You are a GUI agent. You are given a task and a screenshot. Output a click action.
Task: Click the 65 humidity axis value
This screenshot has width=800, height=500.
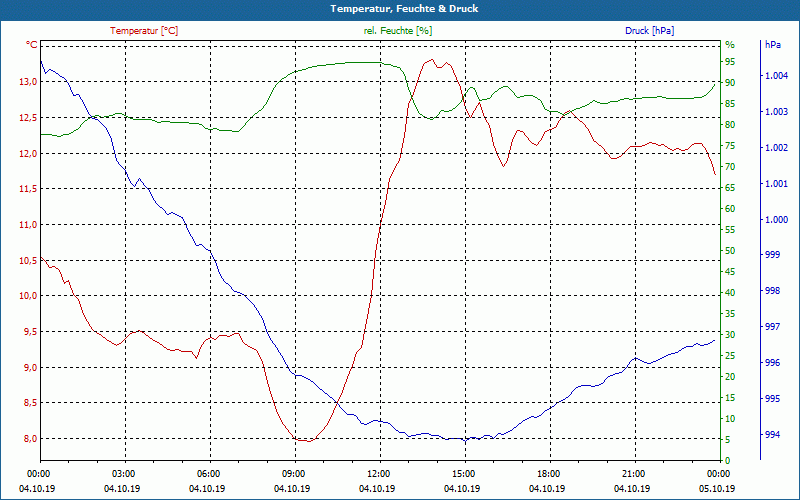[730, 188]
